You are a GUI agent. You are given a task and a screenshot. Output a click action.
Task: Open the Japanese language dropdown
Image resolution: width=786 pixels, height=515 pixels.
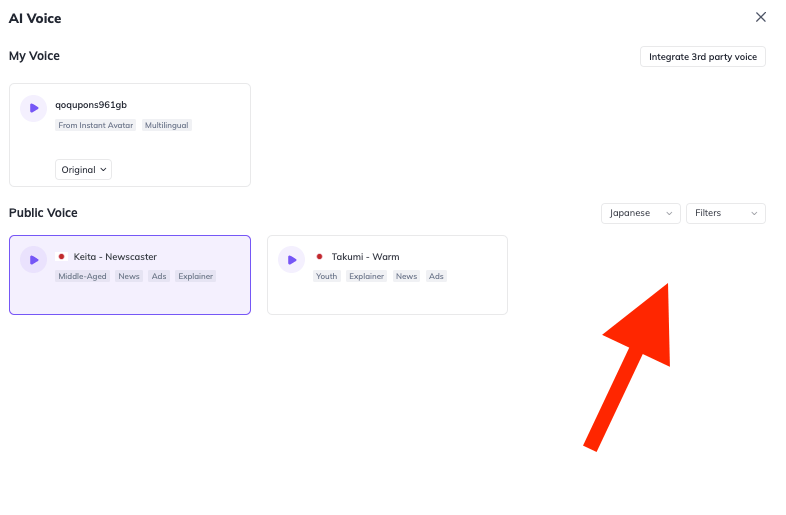(641, 213)
